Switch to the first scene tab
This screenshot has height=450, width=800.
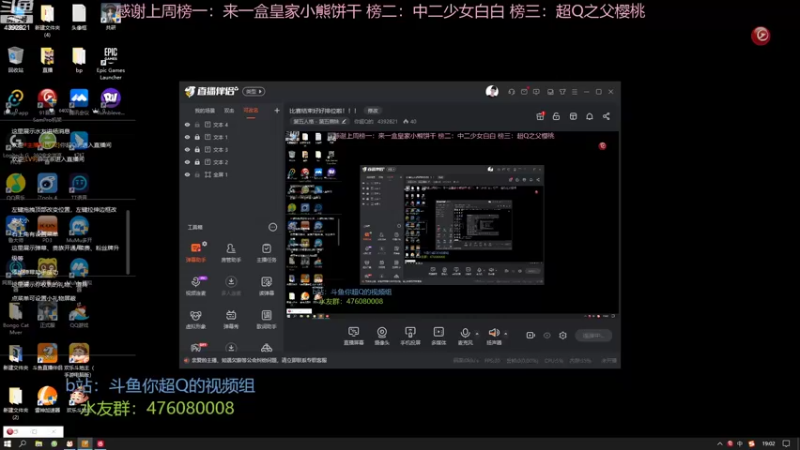coord(205,111)
